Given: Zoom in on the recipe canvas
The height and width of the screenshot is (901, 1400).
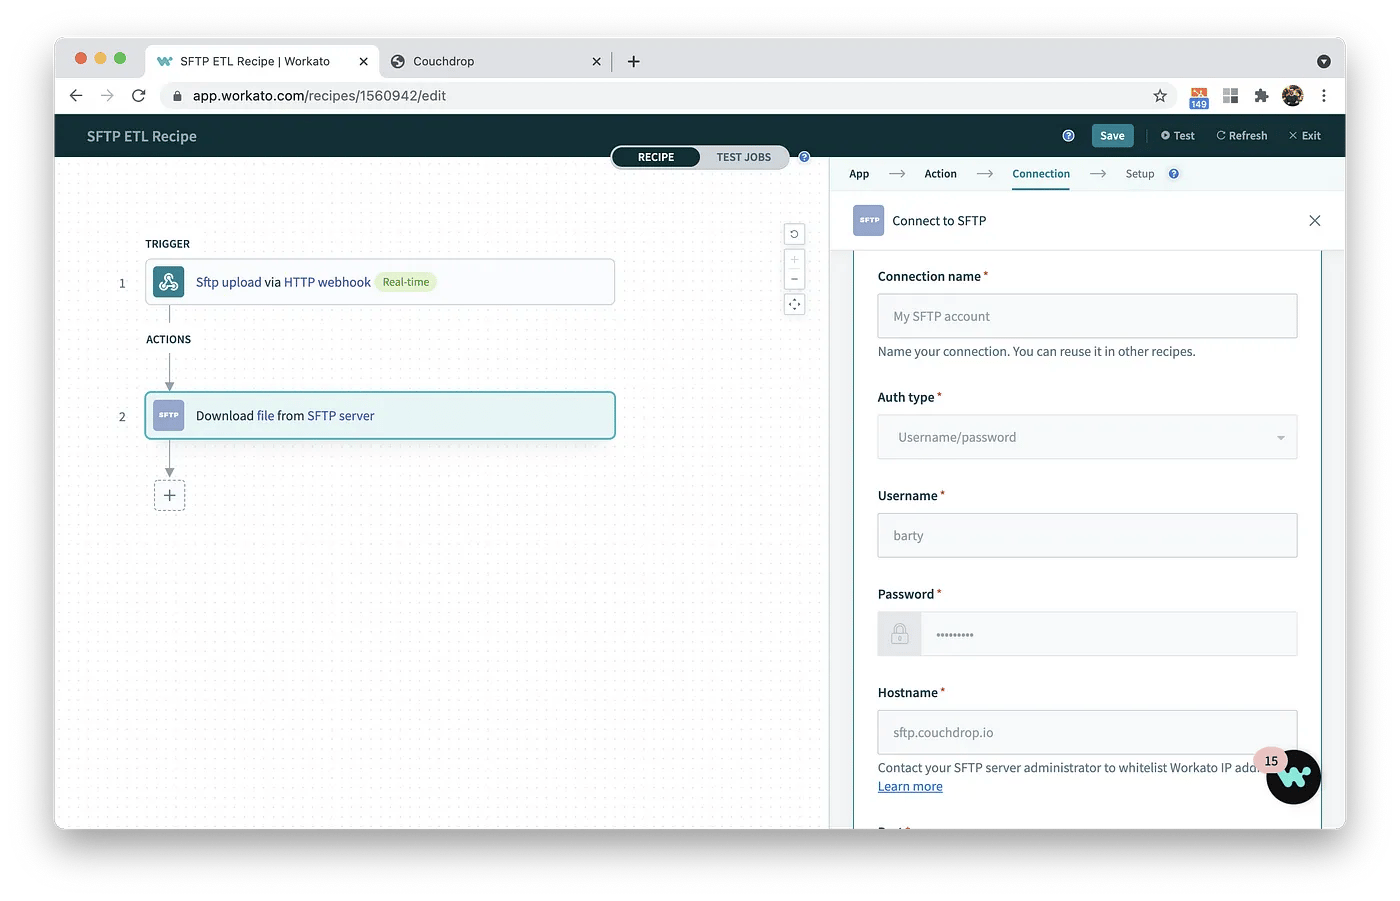Looking at the screenshot, I should (794, 260).
